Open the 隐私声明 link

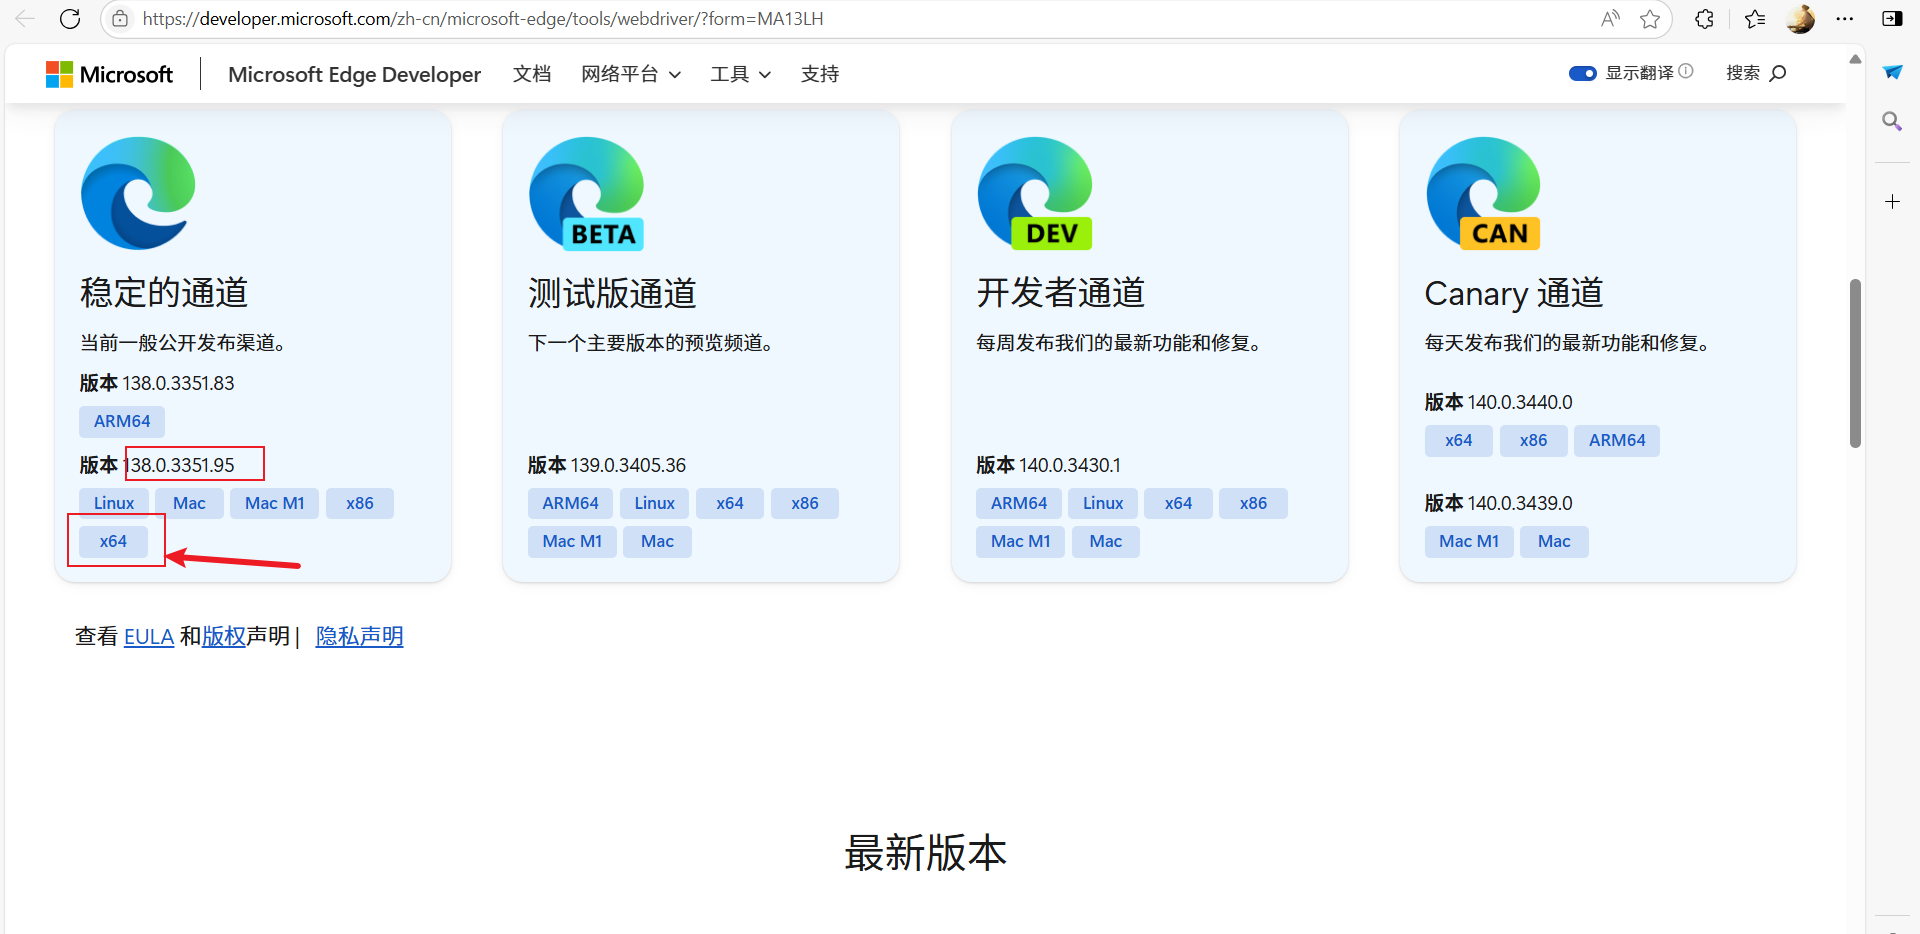pos(360,637)
